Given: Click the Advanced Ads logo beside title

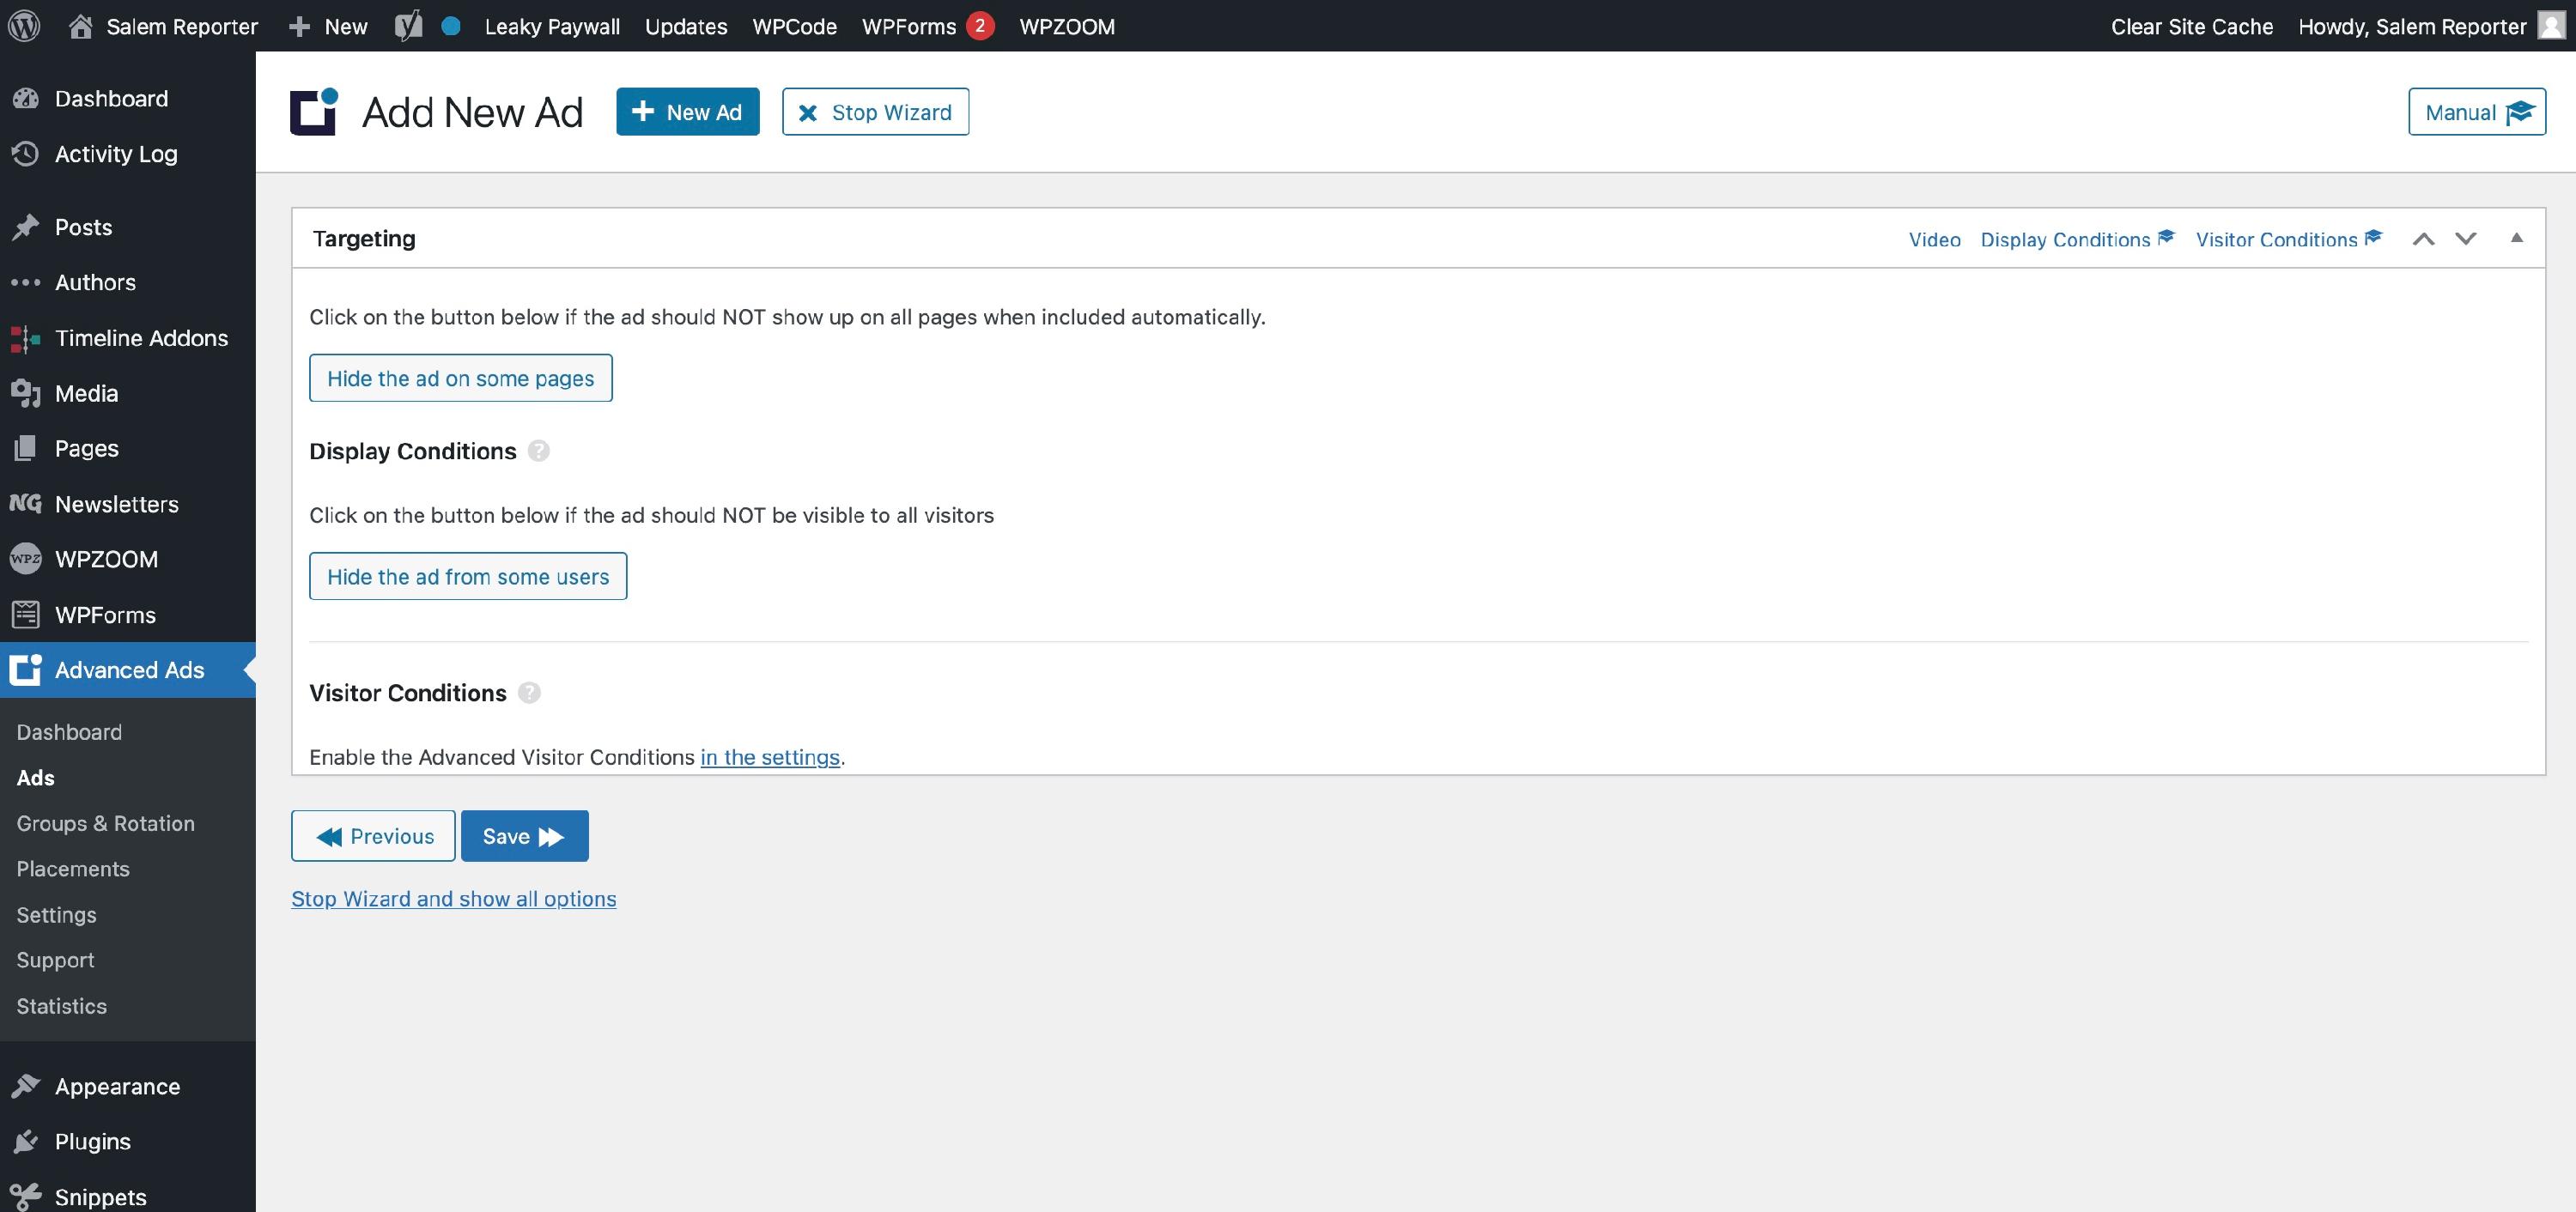Looking at the screenshot, I should click(314, 111).
